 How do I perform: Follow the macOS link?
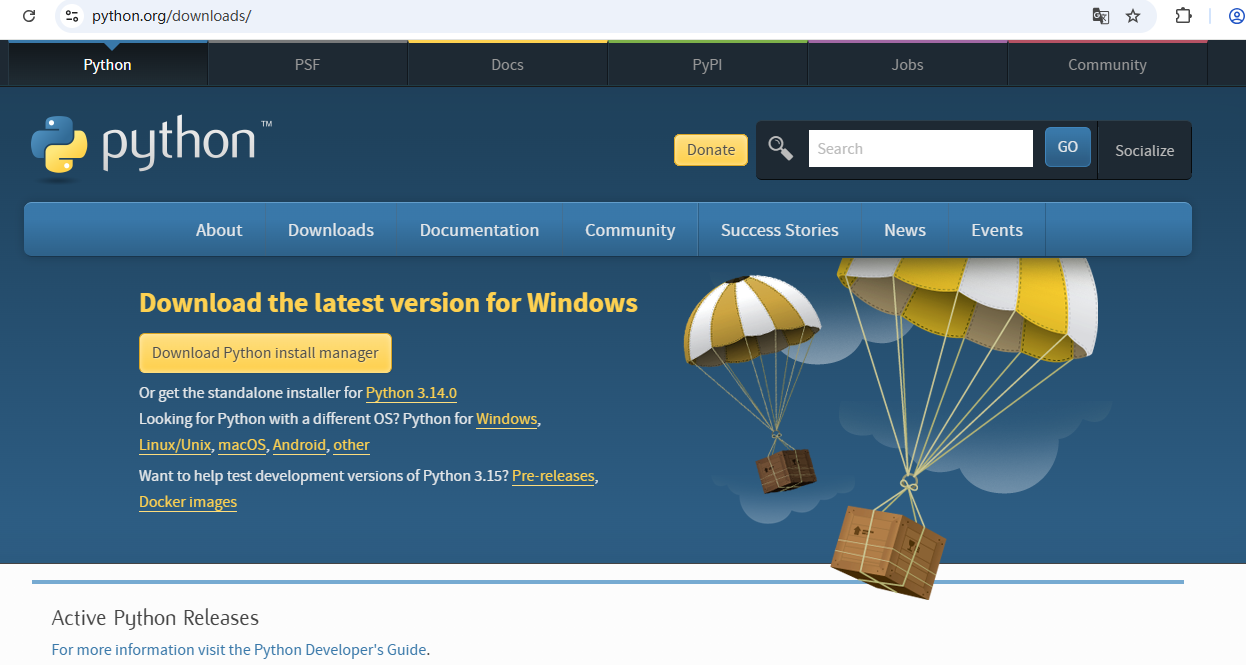(242, 445)
